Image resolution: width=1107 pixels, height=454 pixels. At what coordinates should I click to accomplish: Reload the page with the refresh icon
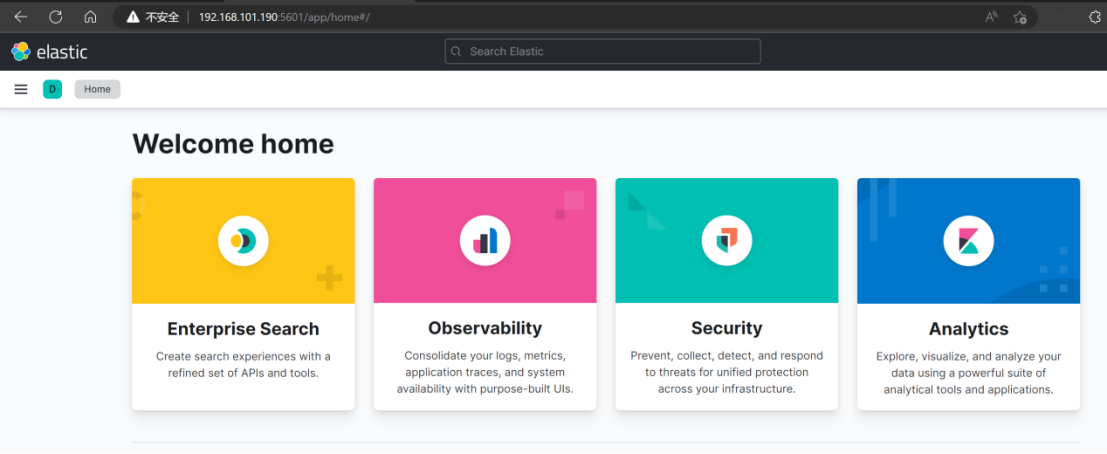(55, 16)
